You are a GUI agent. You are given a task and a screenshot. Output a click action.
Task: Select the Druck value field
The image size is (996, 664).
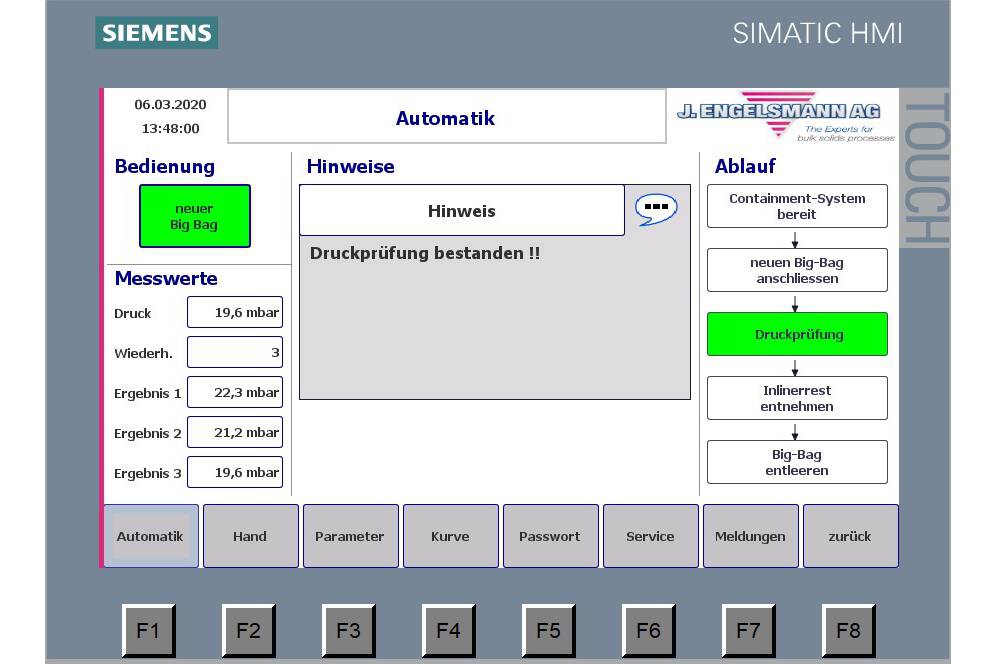[234, 312]
